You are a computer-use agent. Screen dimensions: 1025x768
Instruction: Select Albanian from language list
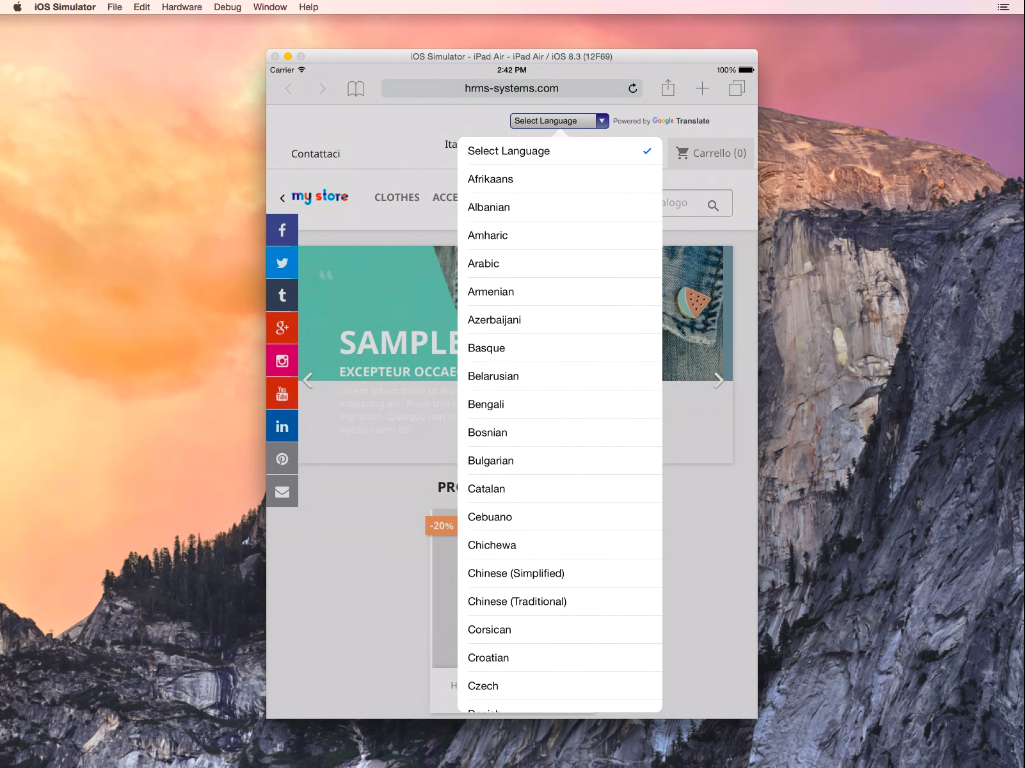560,207
